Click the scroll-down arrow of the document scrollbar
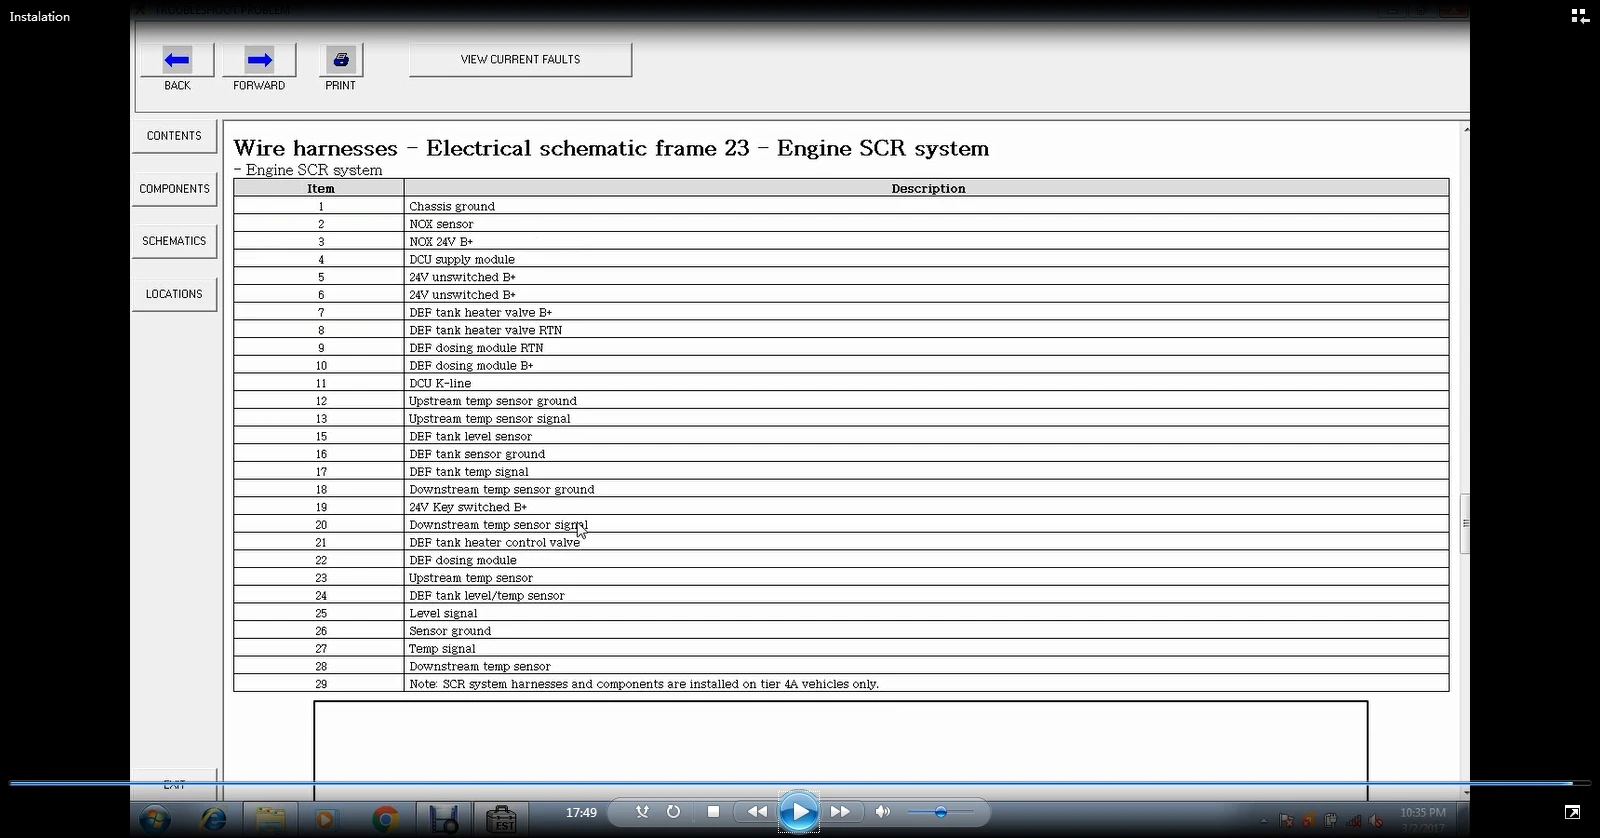This screenshot has width=1600, height=838. click(1465, 792)
